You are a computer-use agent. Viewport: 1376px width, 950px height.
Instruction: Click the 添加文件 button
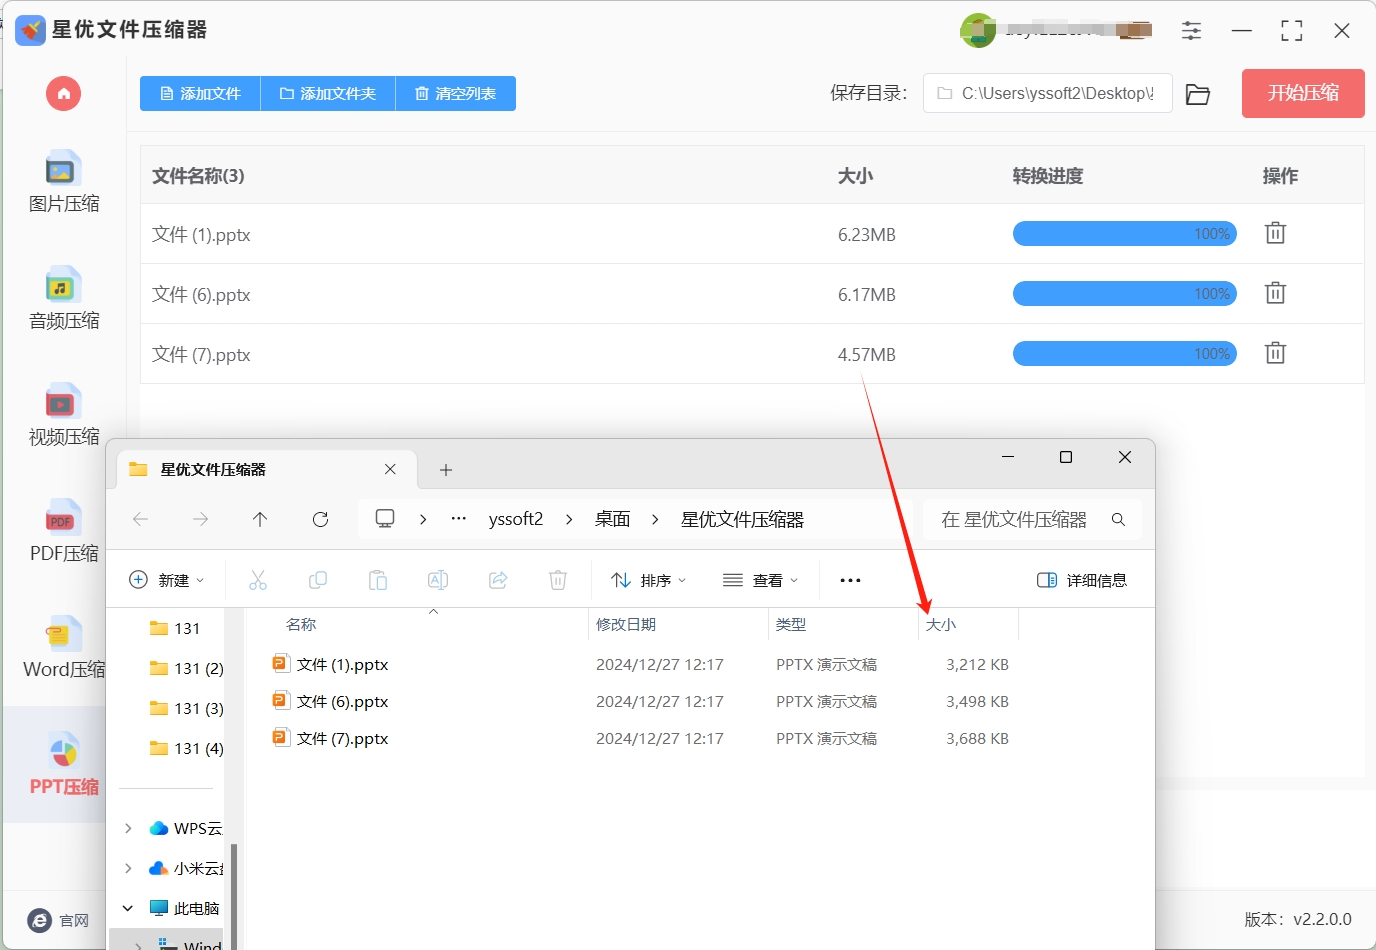tap(200, 93)
